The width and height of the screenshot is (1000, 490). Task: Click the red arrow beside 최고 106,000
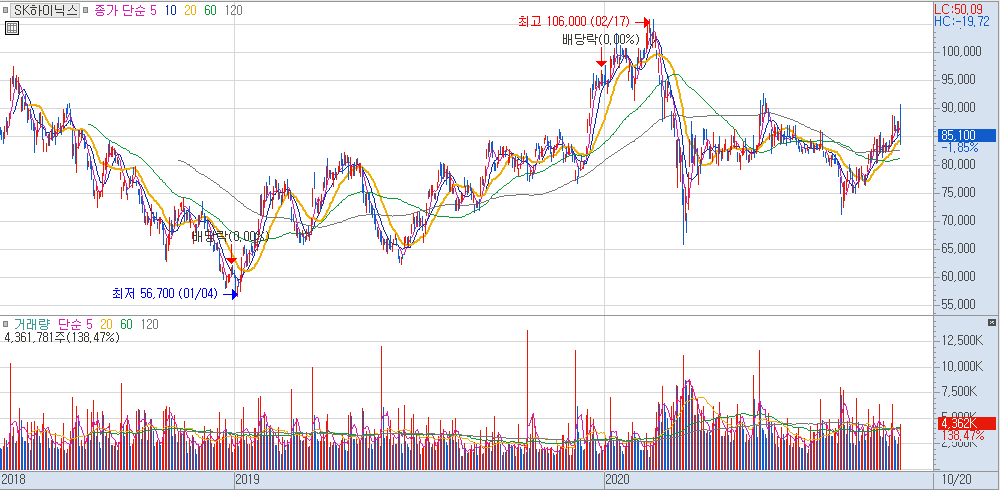pos(642,23)
